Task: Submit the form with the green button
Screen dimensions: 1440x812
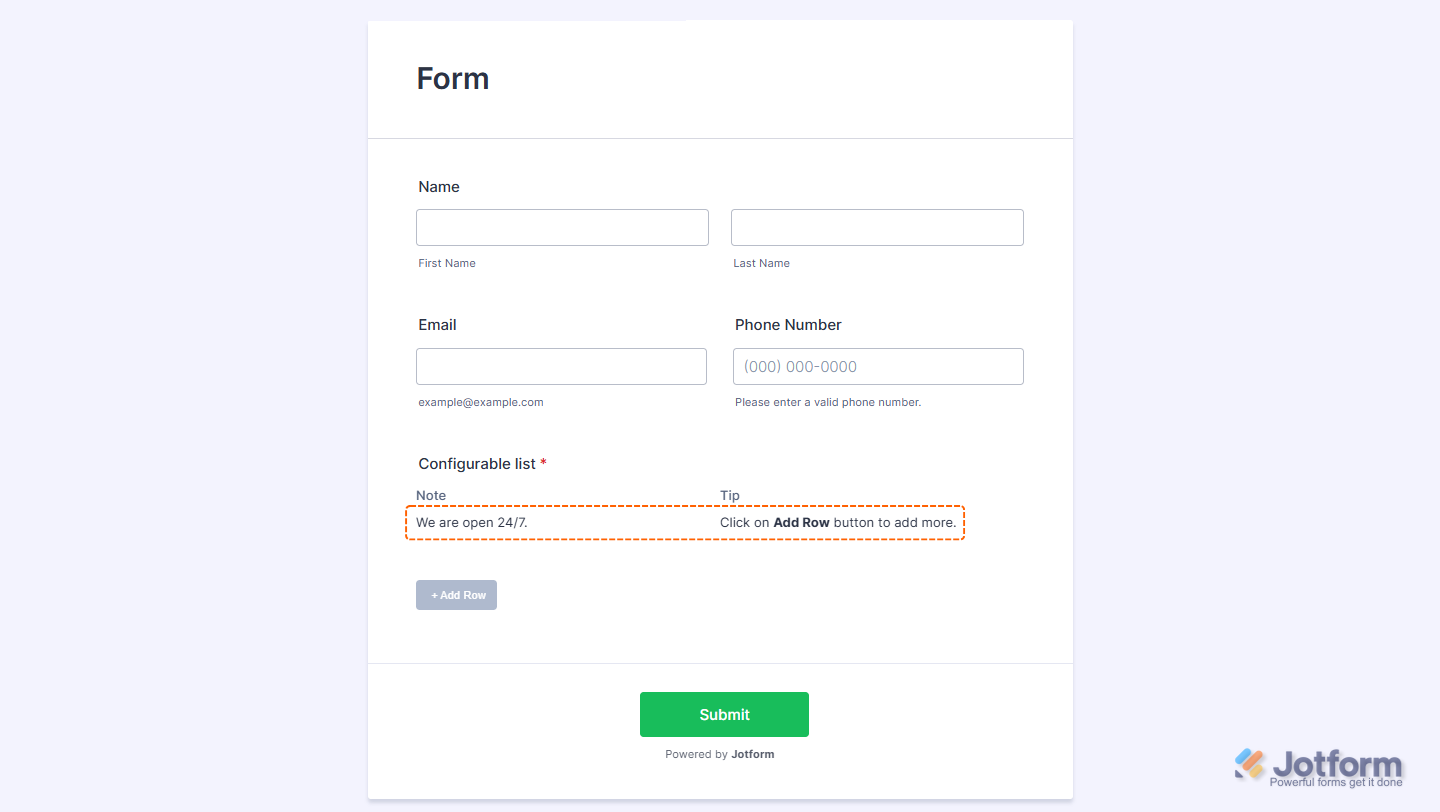Action: click(x=724, y=714)
